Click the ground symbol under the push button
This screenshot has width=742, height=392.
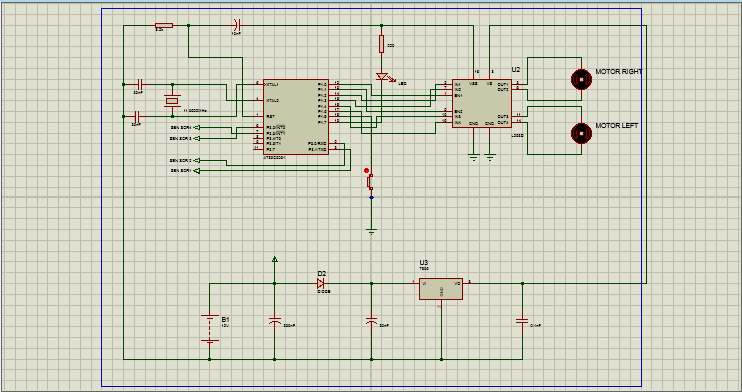coord(371,232)
